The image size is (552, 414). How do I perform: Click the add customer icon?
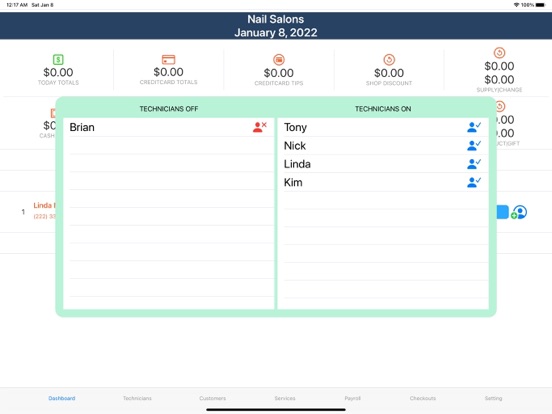click(x=519, y=212)
